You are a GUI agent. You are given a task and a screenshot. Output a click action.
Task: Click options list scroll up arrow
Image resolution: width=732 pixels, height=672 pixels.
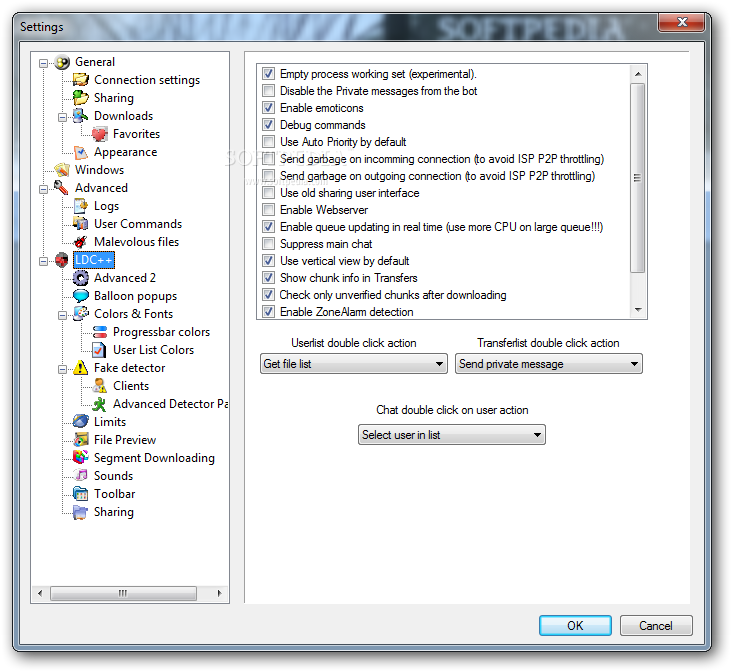click(x=638, y=74)
